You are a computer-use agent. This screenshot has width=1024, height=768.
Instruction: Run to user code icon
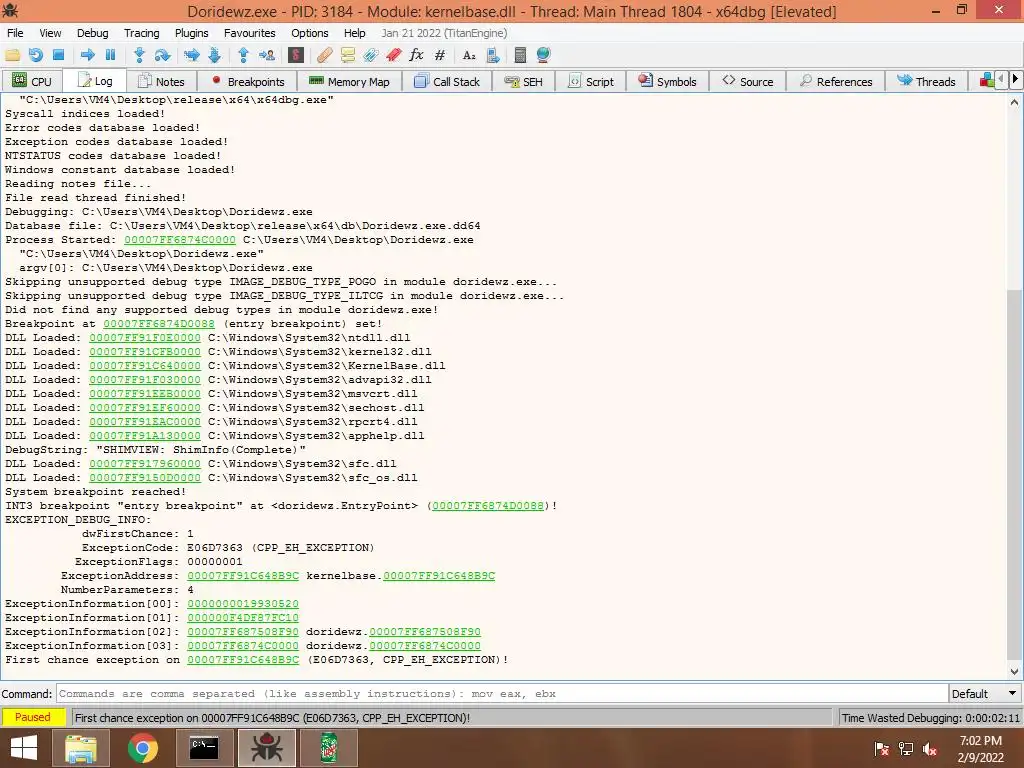pos(266,56)
